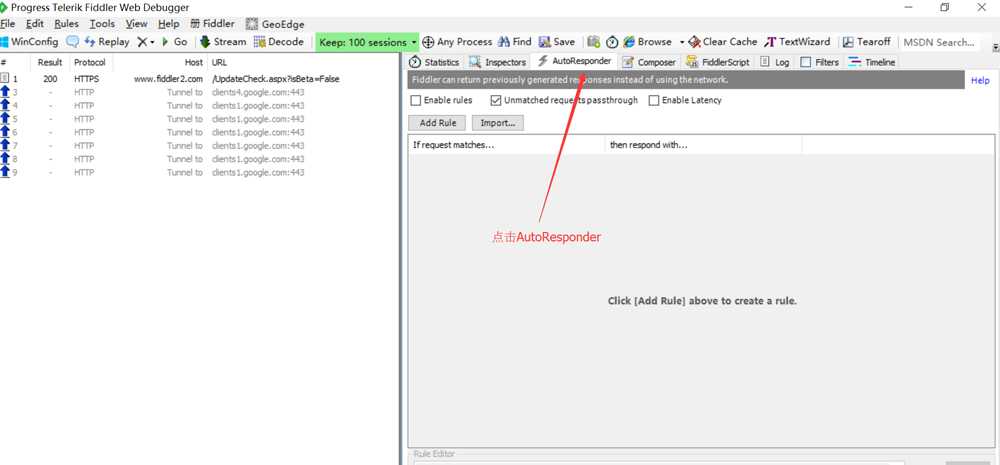Open the View menu
The width and height of the screenshot is (1000, 465).
[136, 24]
